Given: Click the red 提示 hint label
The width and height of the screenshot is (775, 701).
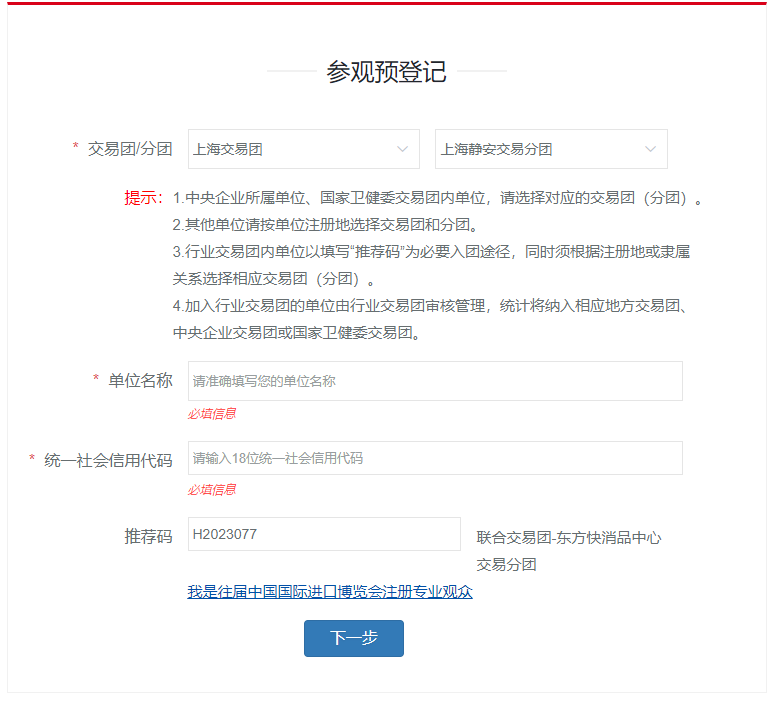Looking at the screenshot, I should [x=143, y=198].
